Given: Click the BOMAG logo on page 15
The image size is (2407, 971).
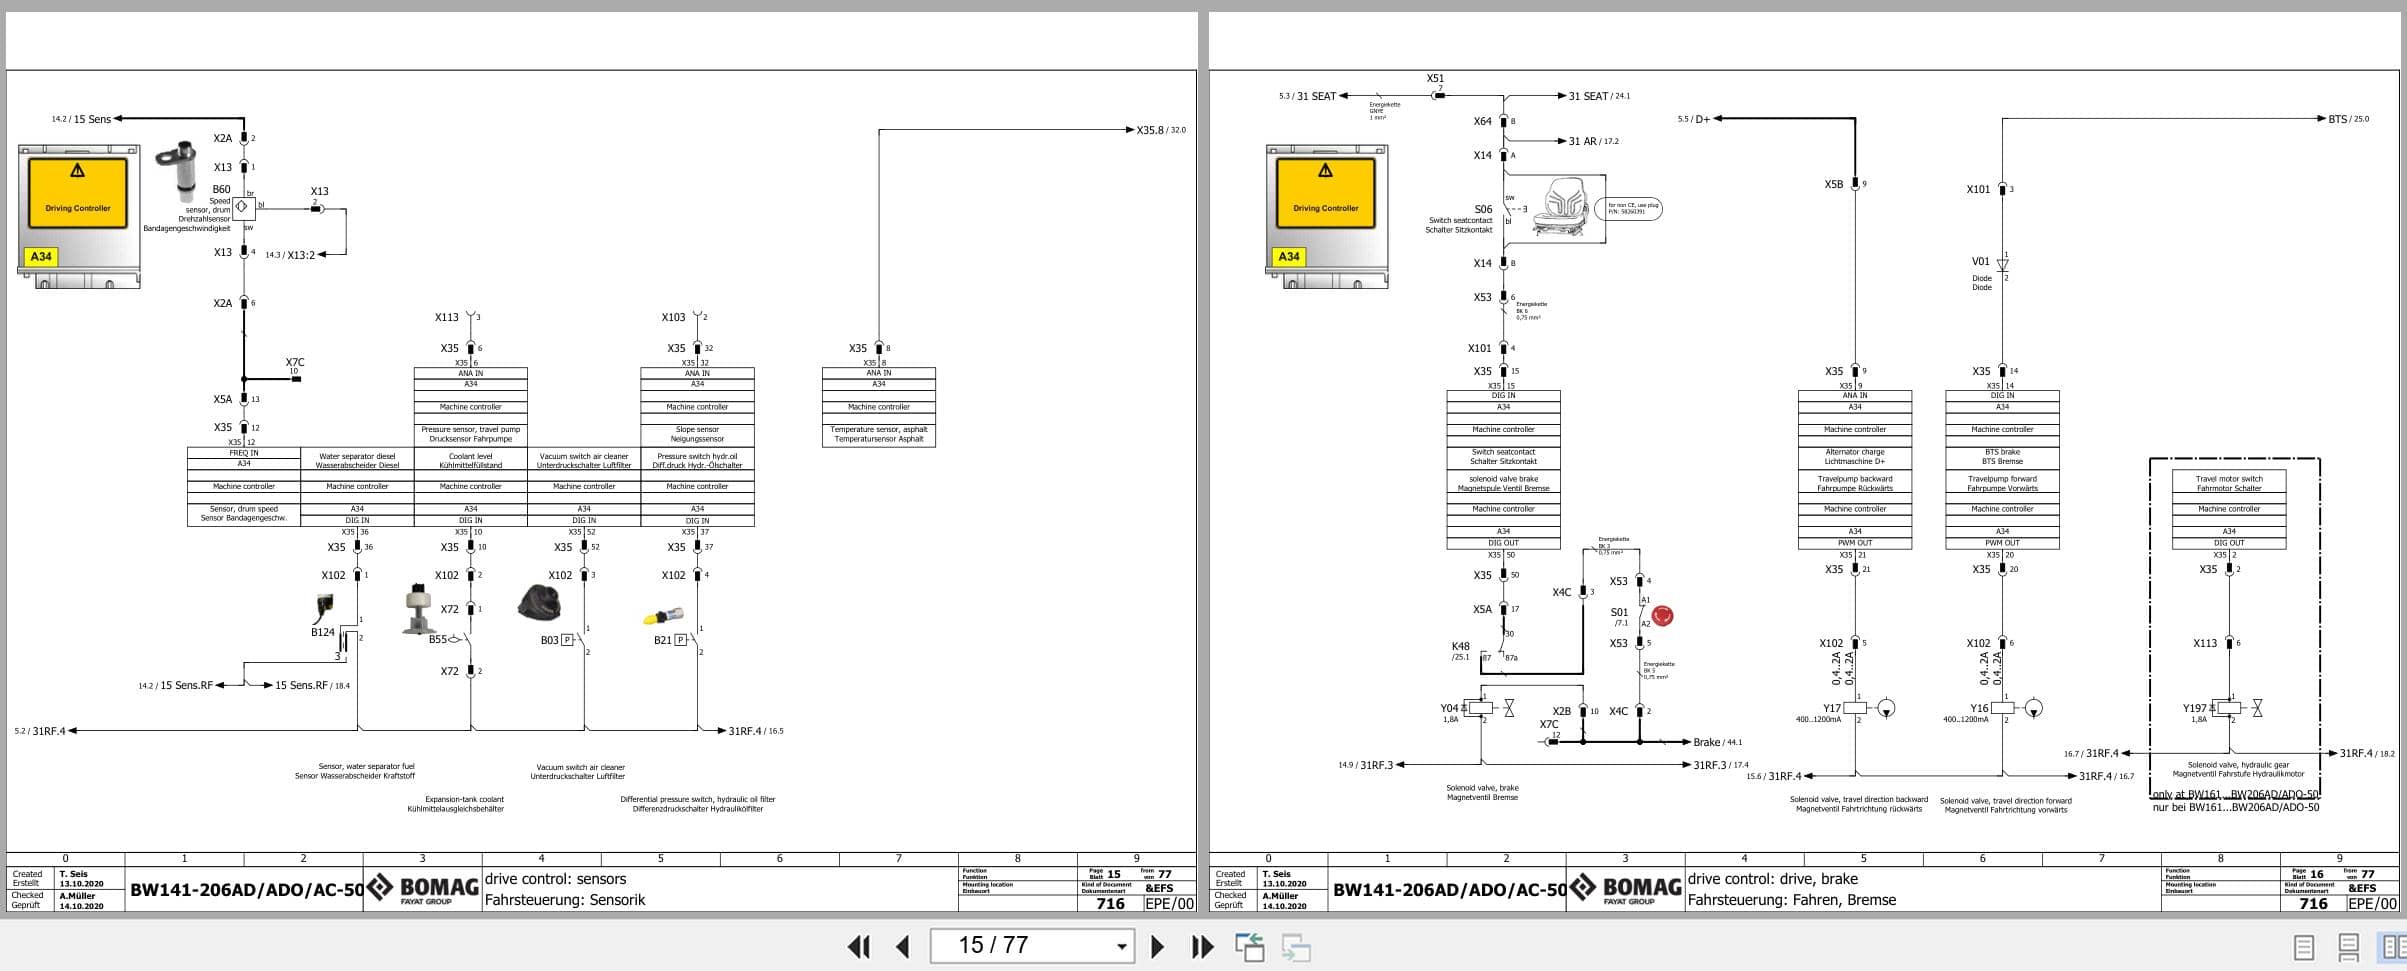Looking at the screenshot, I should pos(423,889).
